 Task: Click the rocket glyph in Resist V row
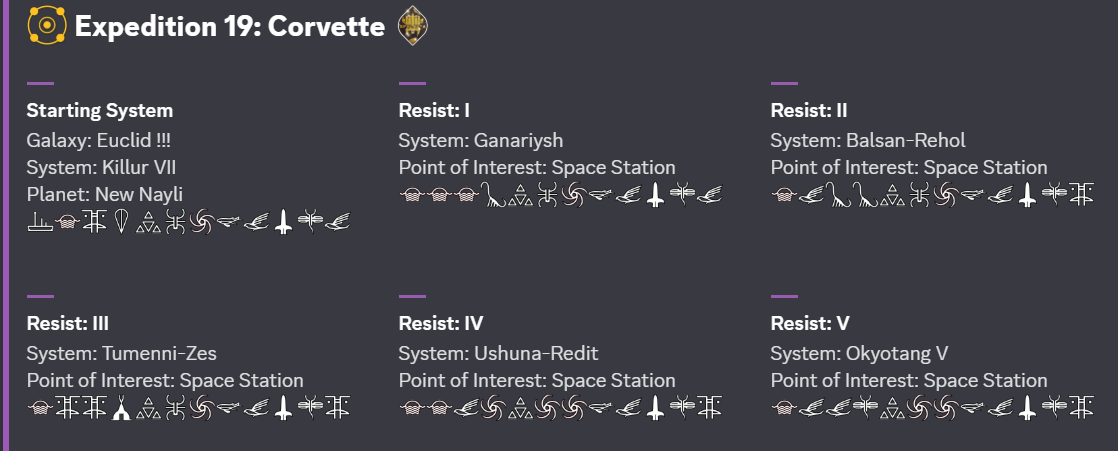[x=1027, y=408]
